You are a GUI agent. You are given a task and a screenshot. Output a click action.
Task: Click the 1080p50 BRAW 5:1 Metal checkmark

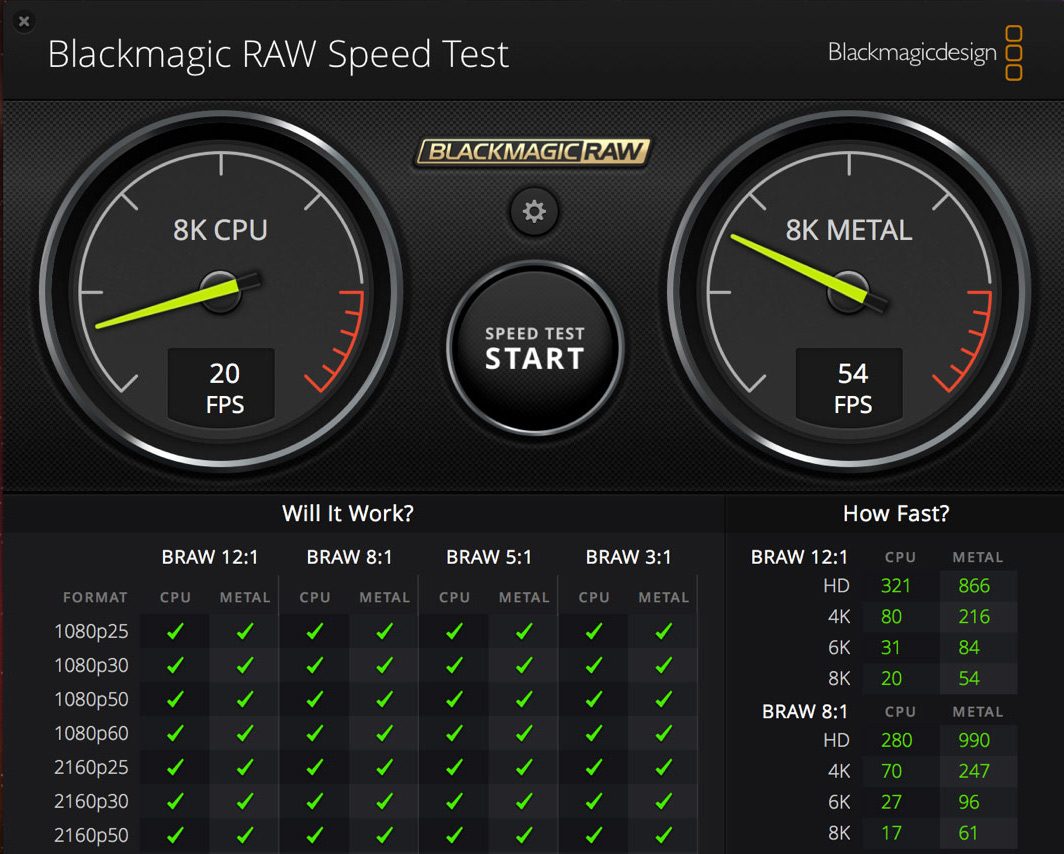coord(525,699)
